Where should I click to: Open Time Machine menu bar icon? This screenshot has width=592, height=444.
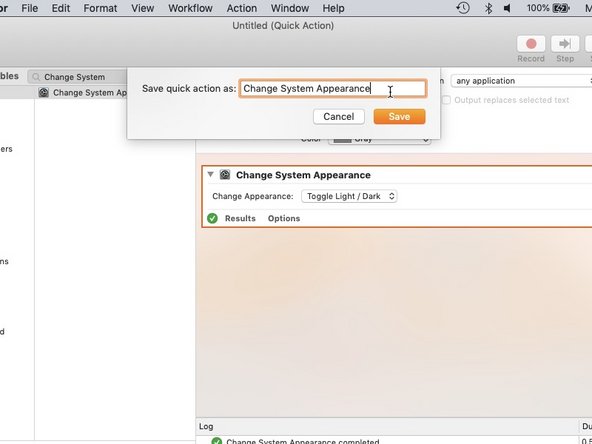463,8
